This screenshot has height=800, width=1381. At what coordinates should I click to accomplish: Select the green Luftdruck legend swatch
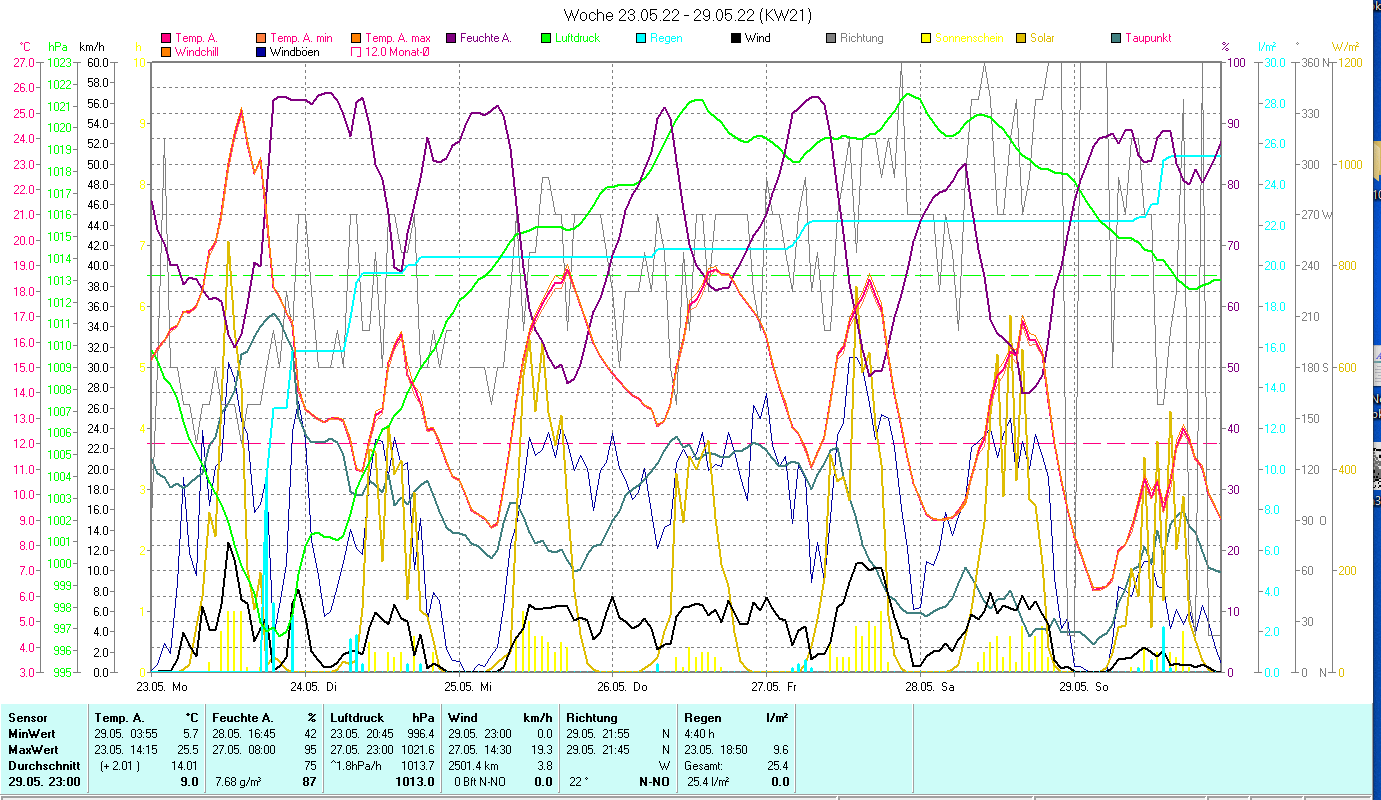coord(546,38)
